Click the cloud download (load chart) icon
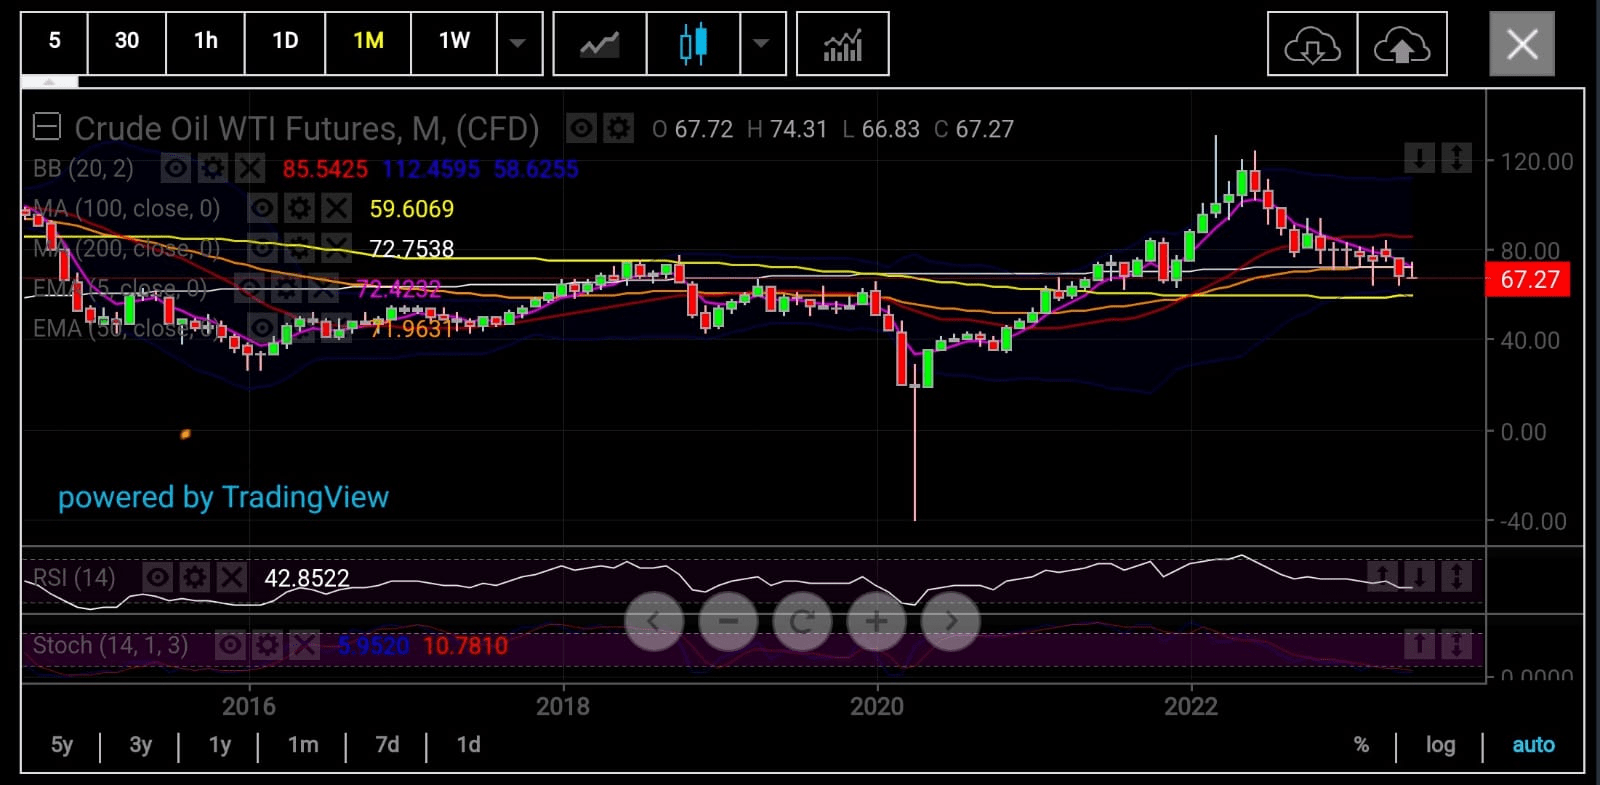1600x785 pixels. pos(1312,43)
